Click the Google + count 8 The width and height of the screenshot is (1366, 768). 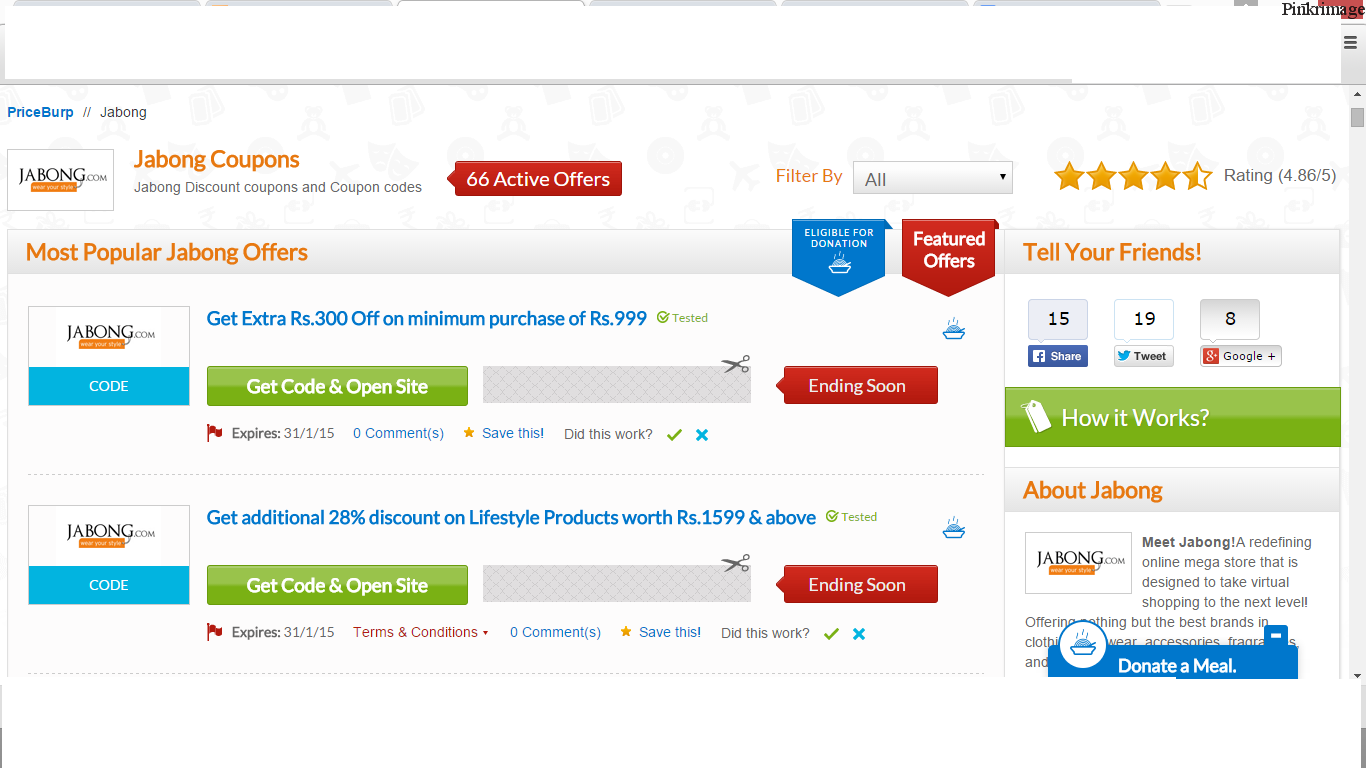[1230, 319]
